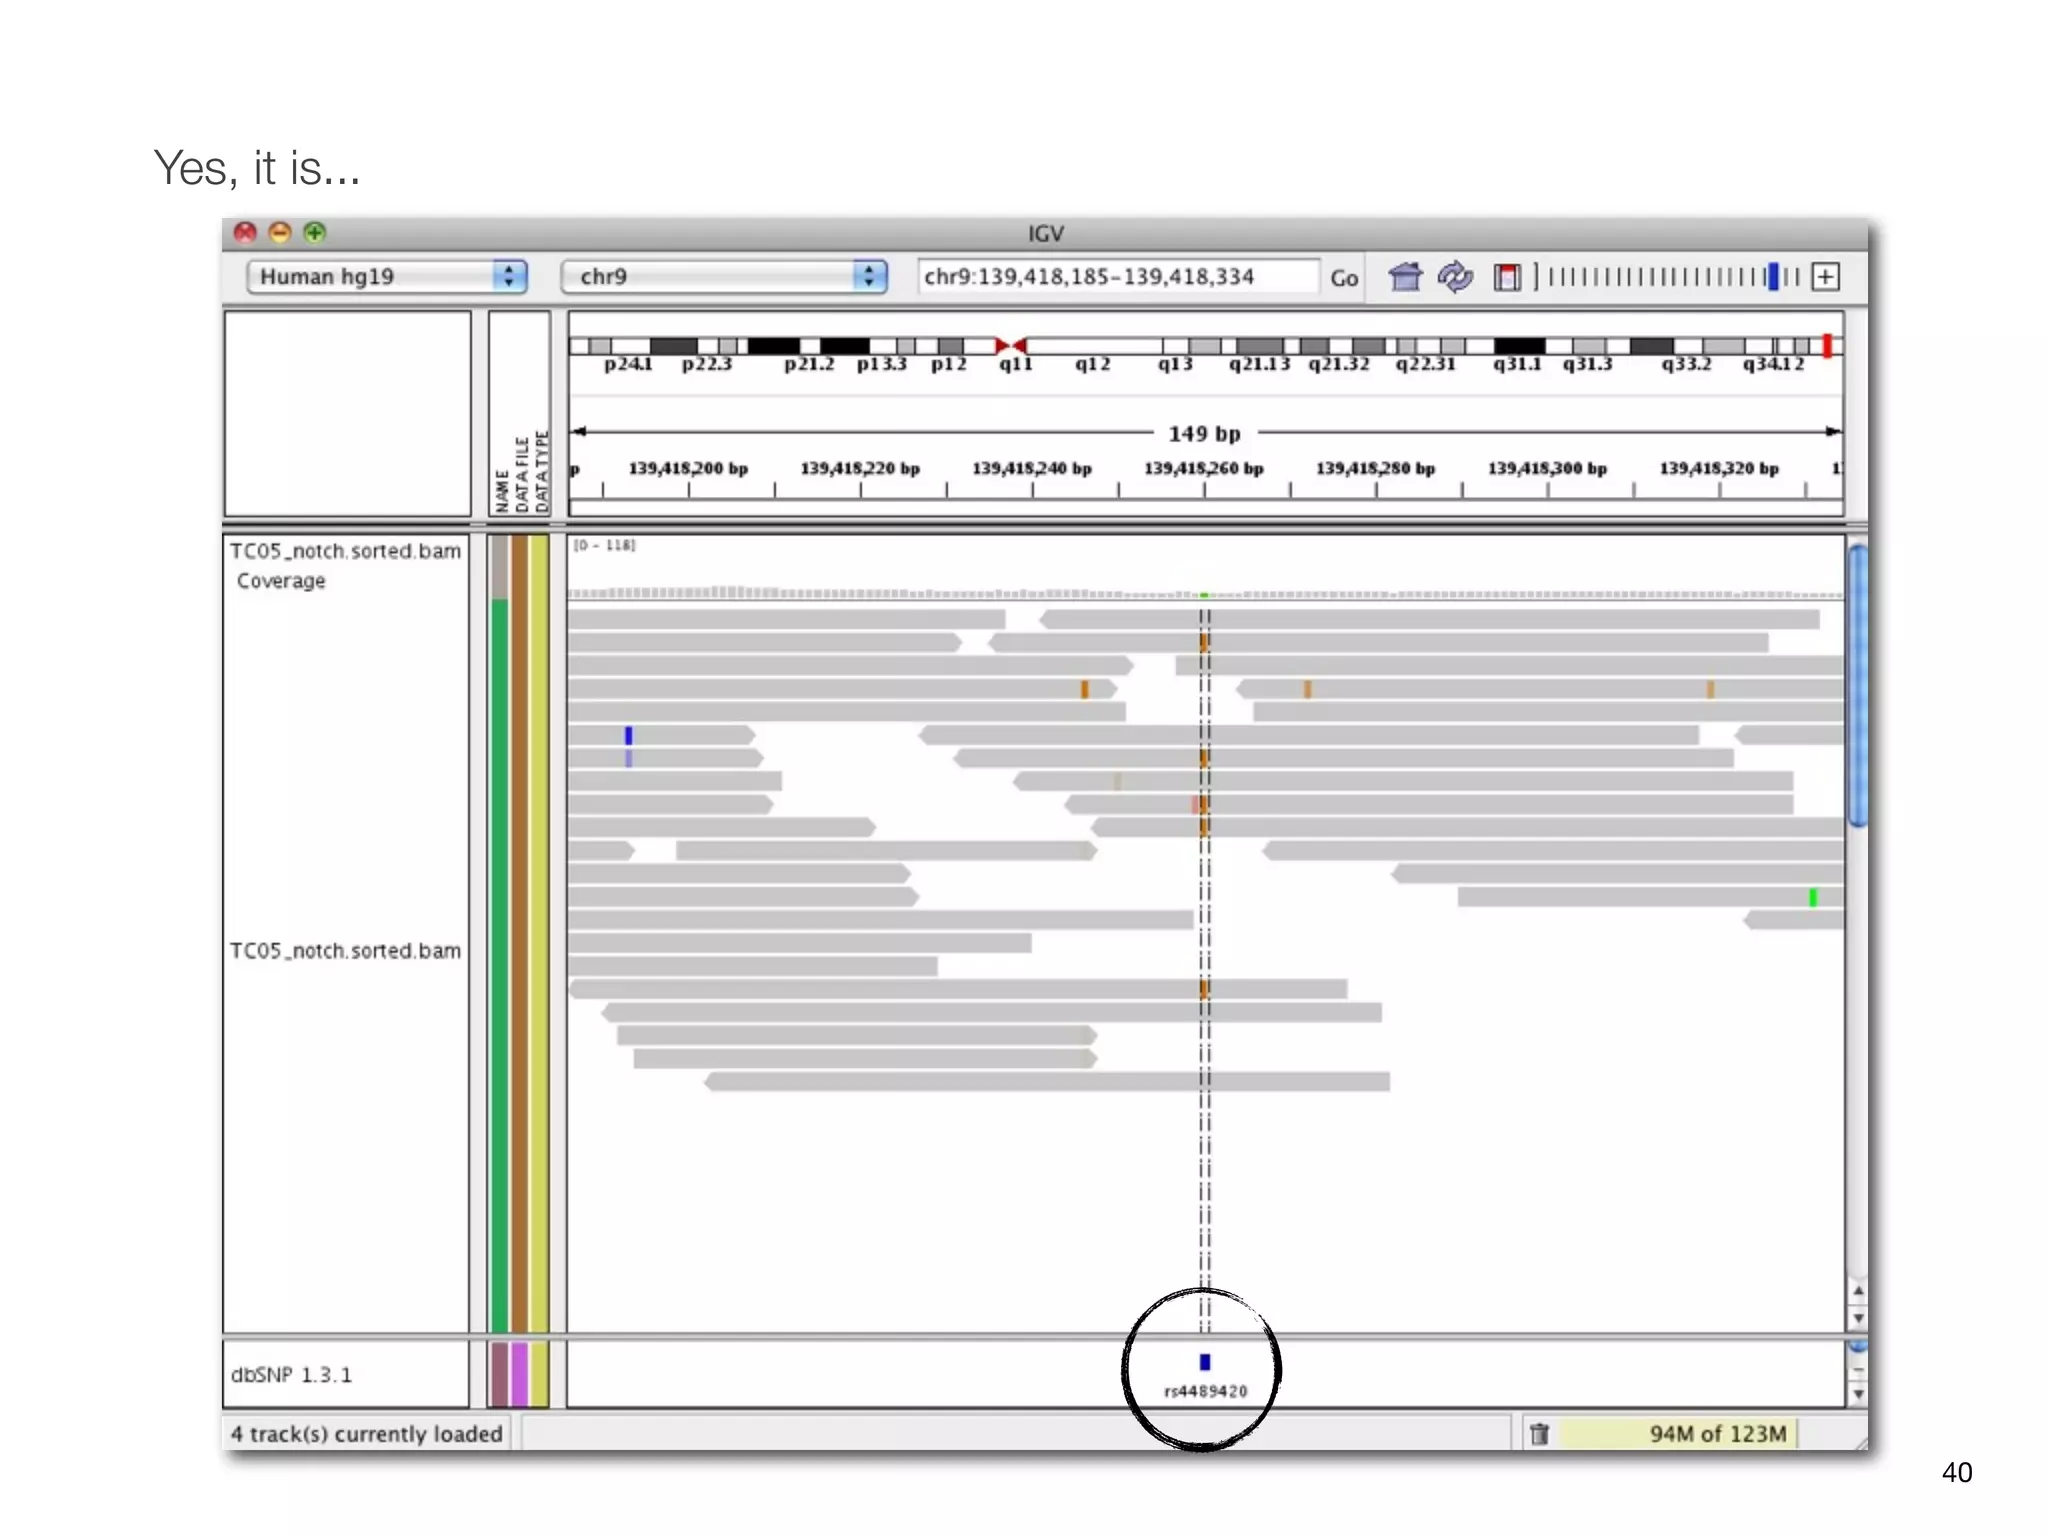Image resolution: width=2048 pixels, height=1536 pixels.
Task: Click the define region of interest icon
Action: (x=1506, y=277)
